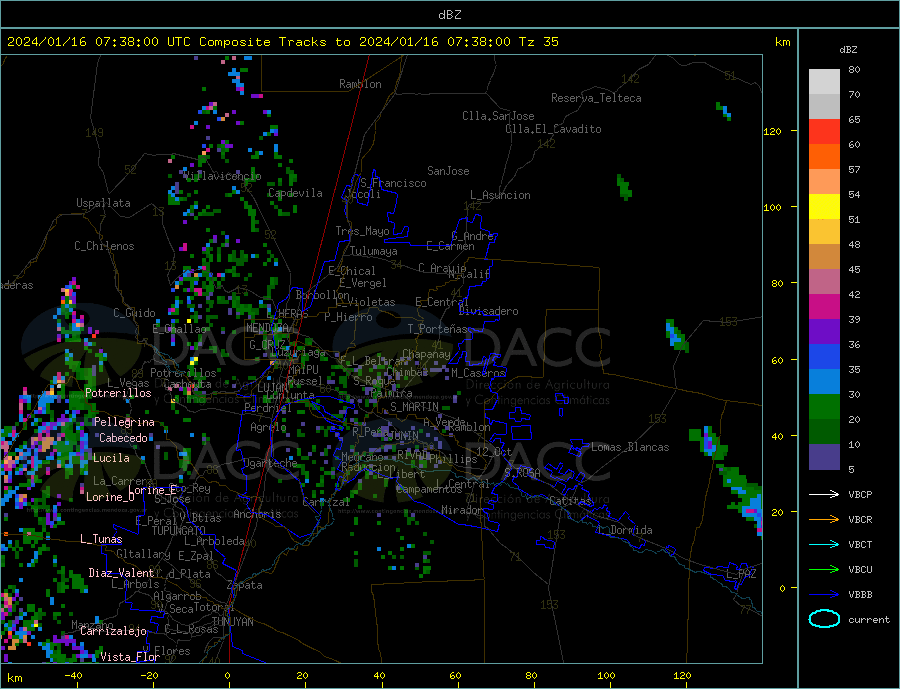Click the Clla.El_Cavadito label

point(553,129)
